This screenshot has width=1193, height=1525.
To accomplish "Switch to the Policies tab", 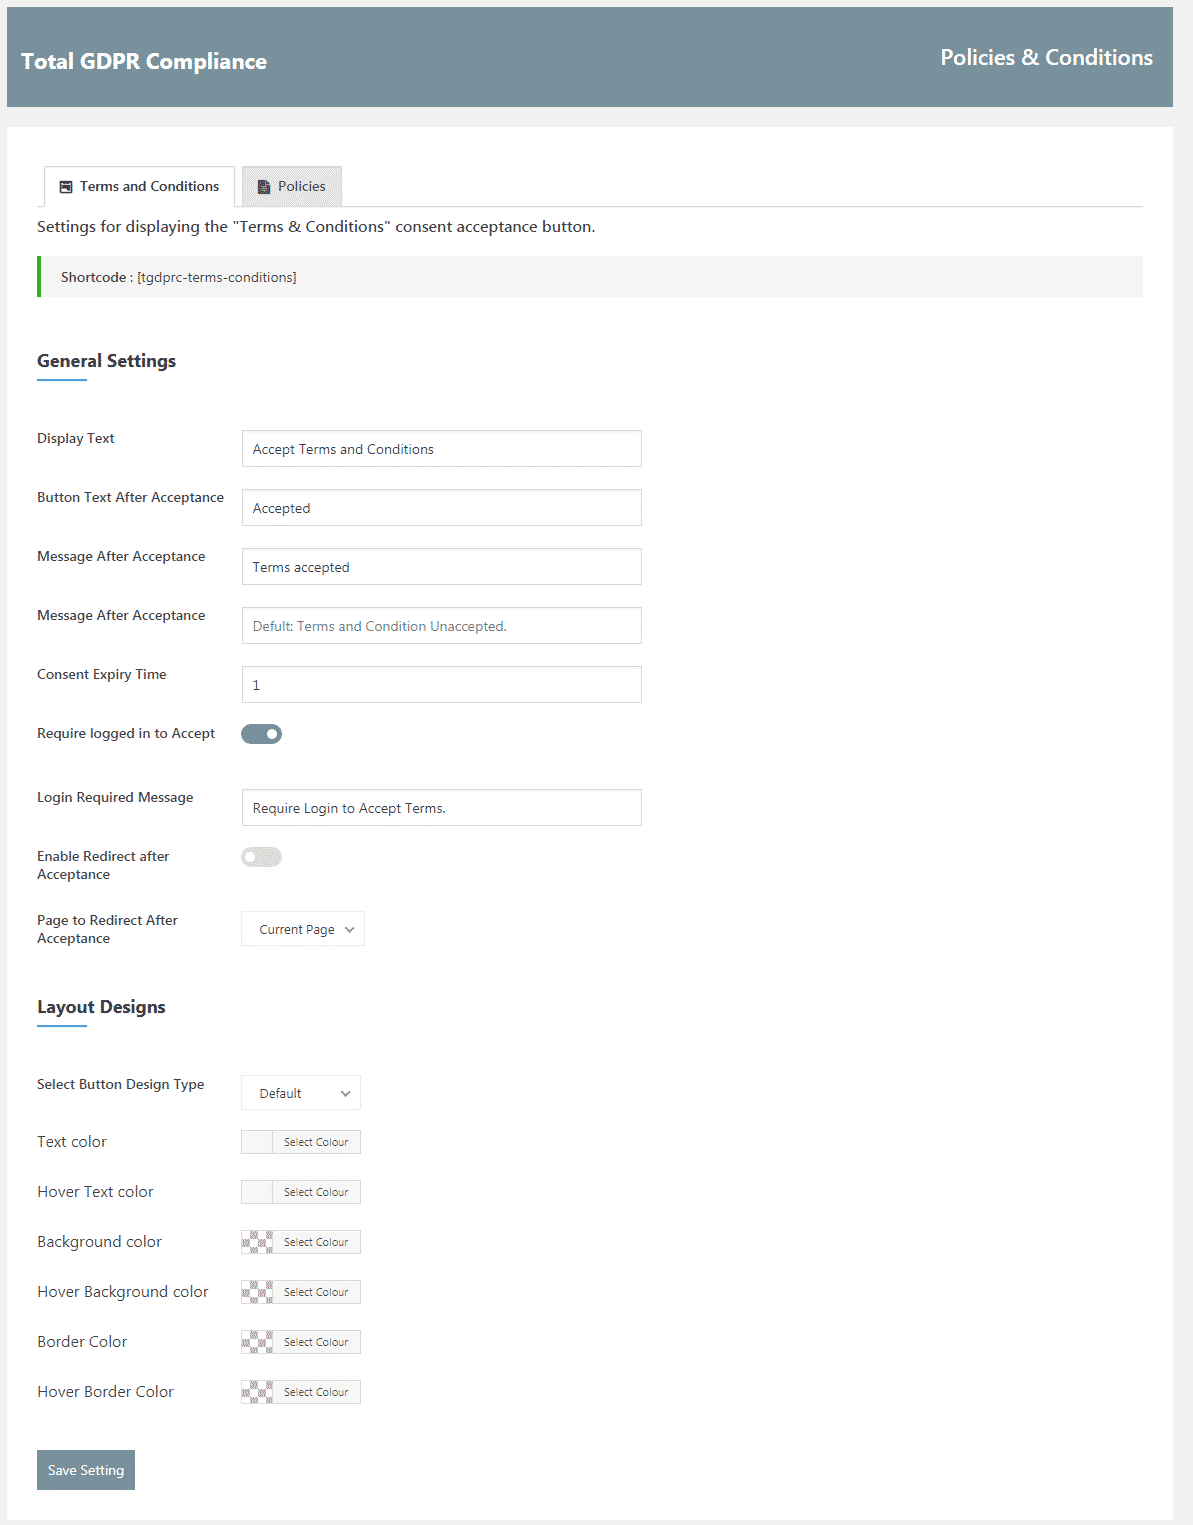I will click(x=292, y=187).
